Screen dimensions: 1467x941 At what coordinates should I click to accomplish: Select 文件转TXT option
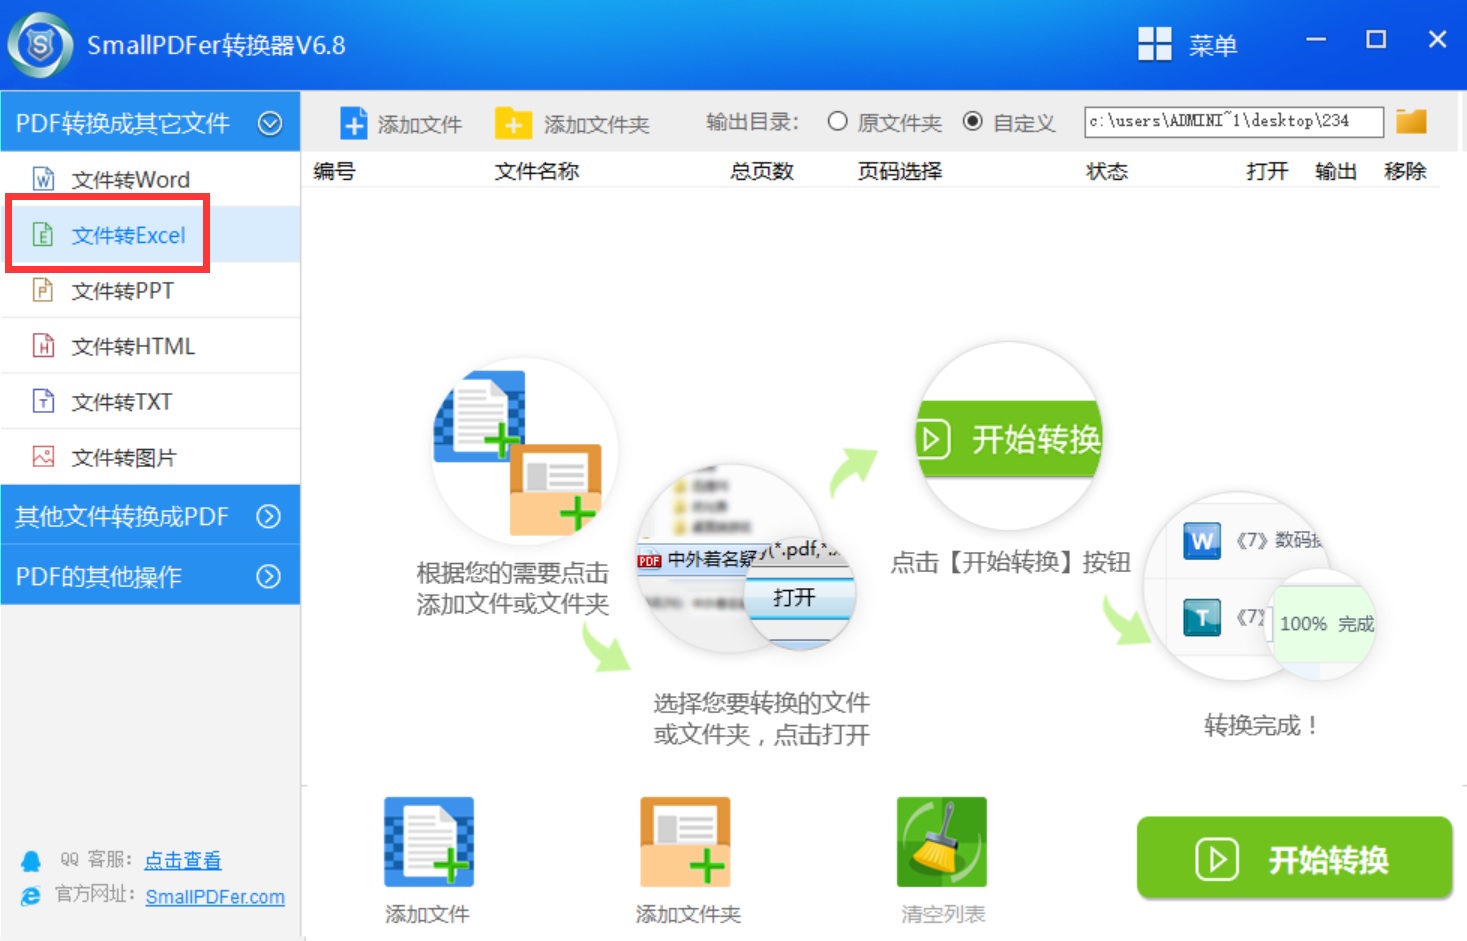(x=150, y=401)
